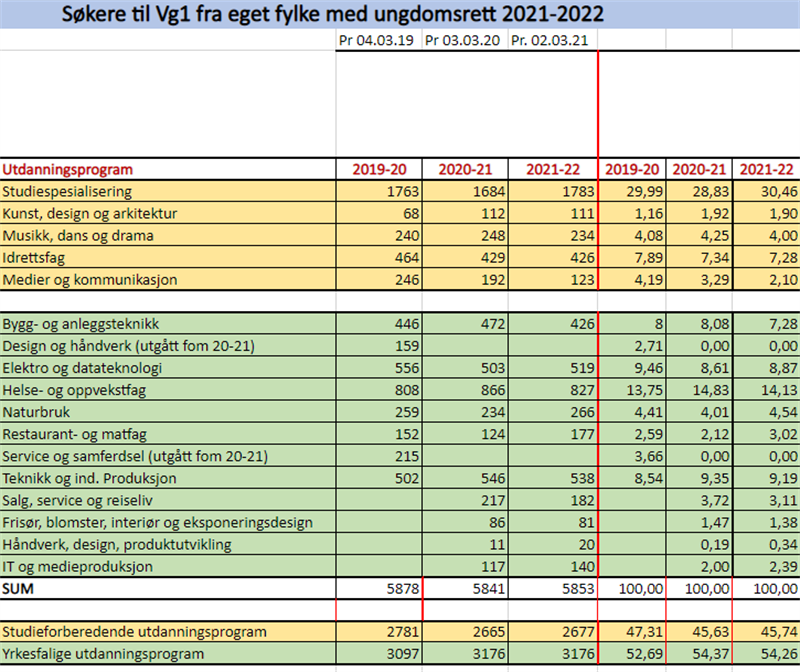This screenshot has width=800, height=672.
Task: Click the 'Pr 04.03.19' date cell
Action: pyautogui.click(x=379, y=41)
